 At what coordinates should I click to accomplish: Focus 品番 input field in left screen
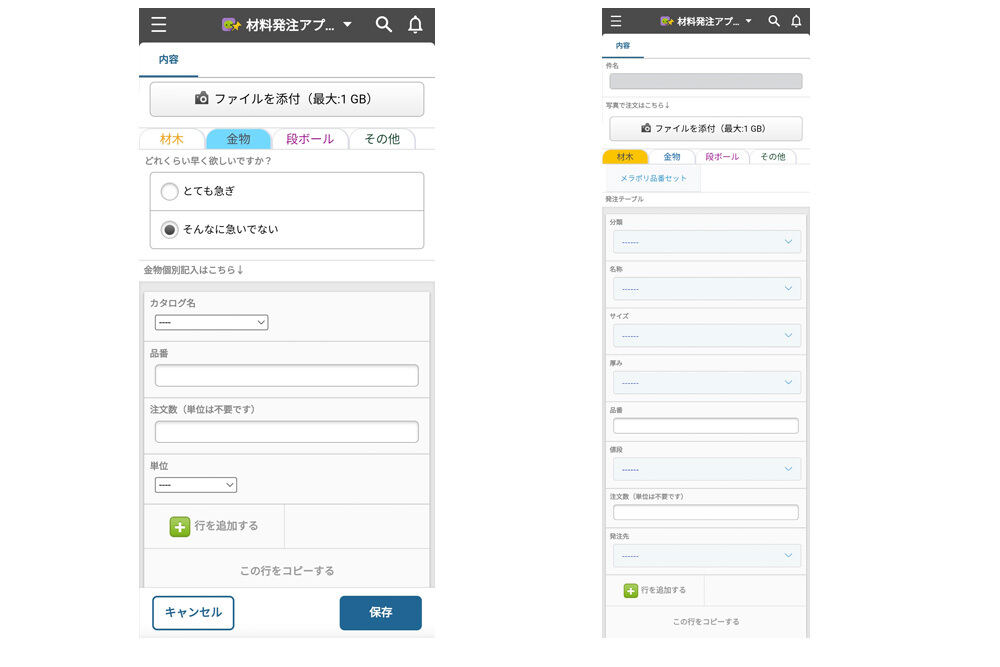[287, 376]
